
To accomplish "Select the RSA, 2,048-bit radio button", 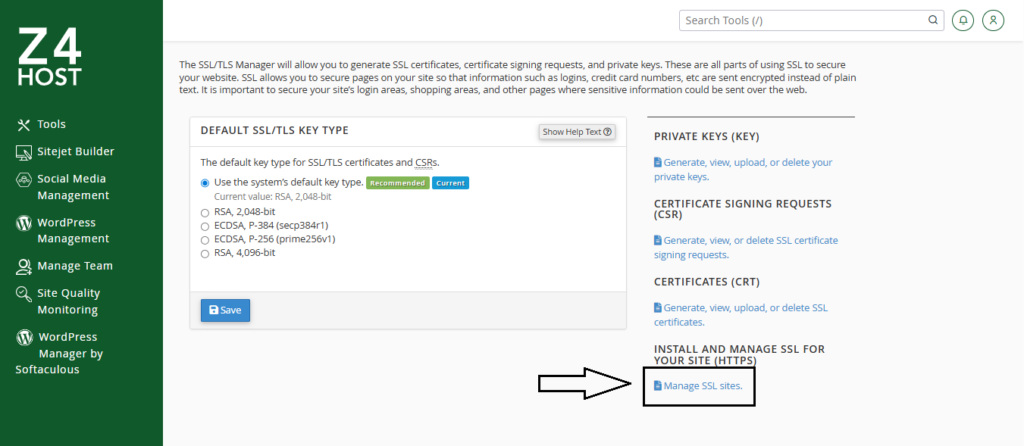I will (x=205, y=212).
